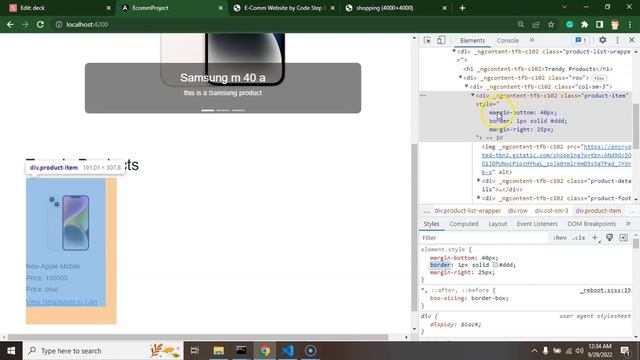Collapse the product-item div node
The height and width of the screenshot is (360, 640).
[473, 95]
